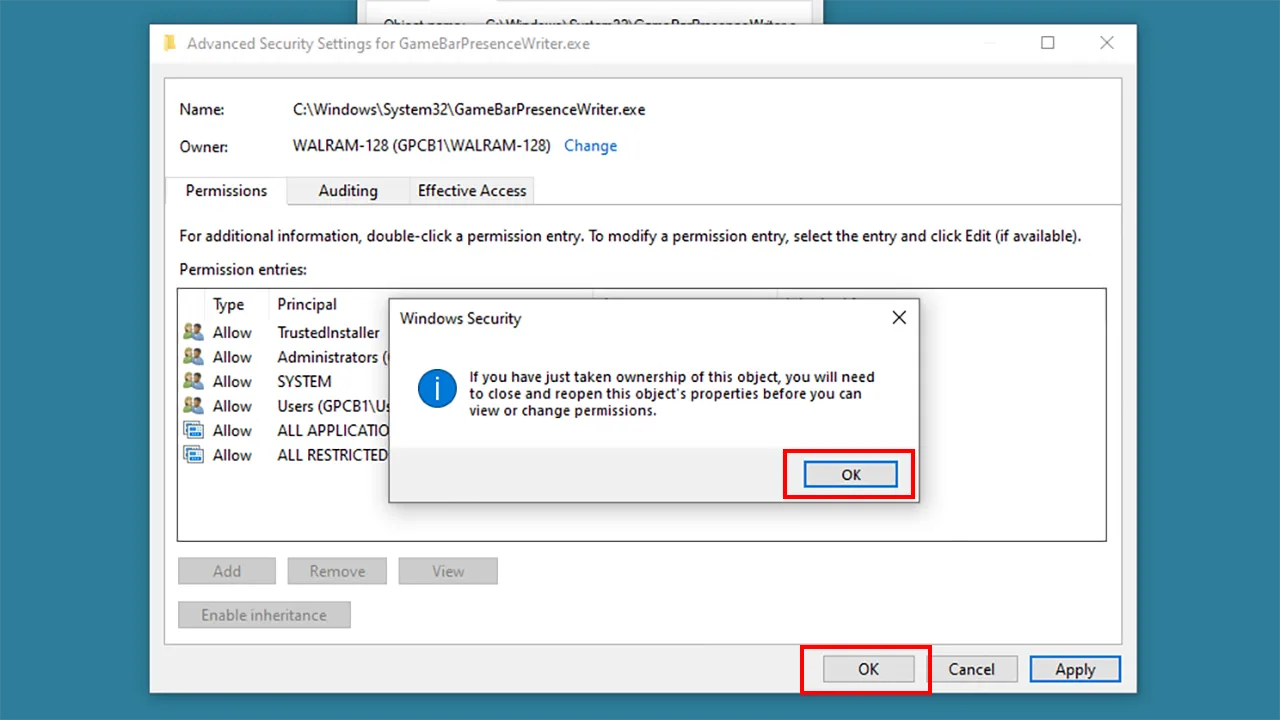Click the 'For additional information' instruction text
The height and width of the screenshot is (720, 1280).
630,237
